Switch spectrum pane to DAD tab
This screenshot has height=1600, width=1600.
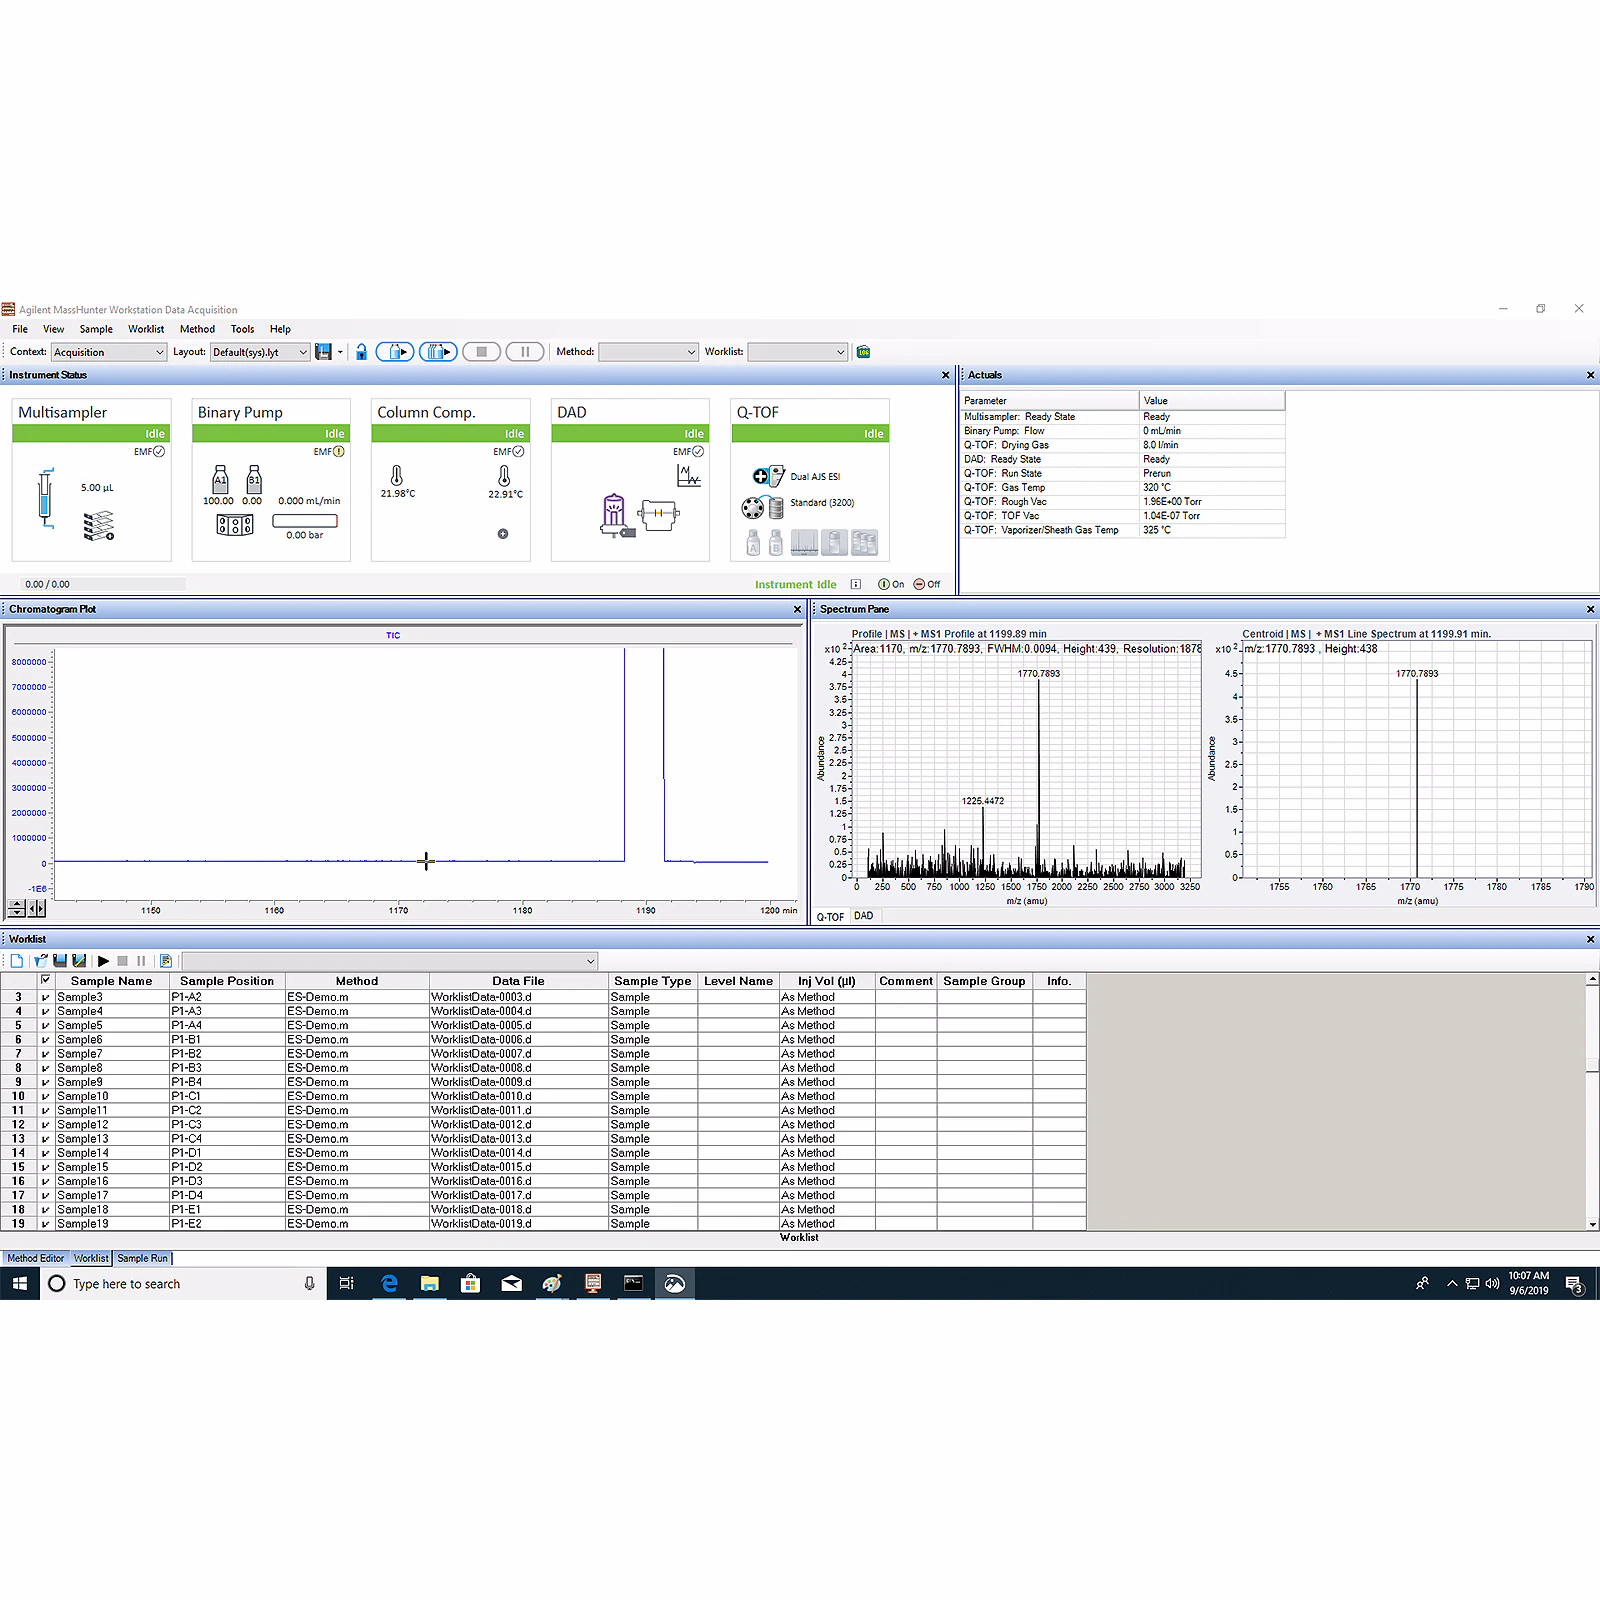click(863, 916)
